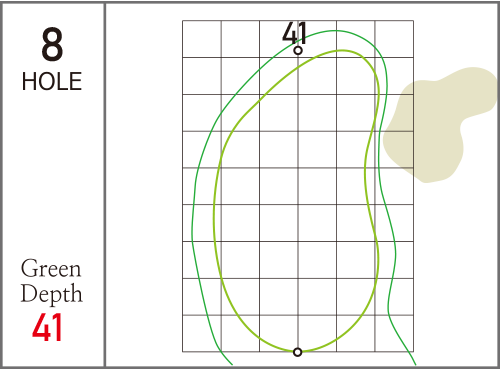Click the grid line segment between the two circle markers

point(298,201)
